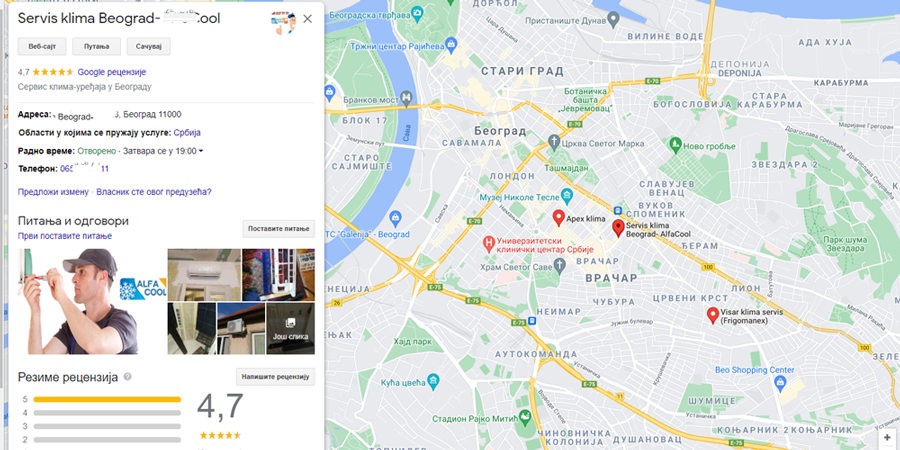Screen dimensions: 900x450
Task: Close the business info panel
Action: pyautogui.click(x=308, y=19)
